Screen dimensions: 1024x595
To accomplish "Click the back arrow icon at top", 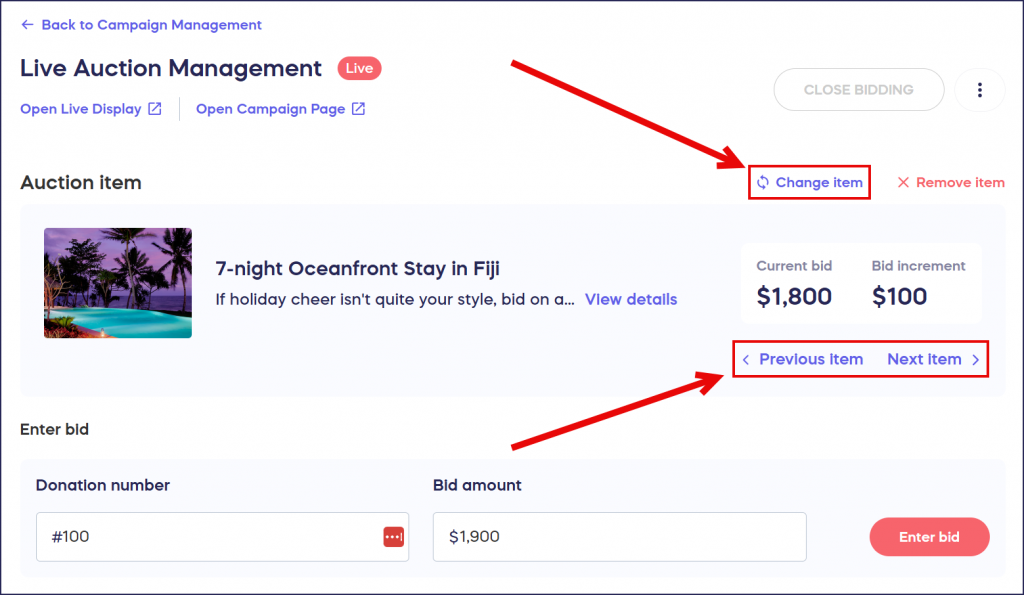I will pos(27,25).
